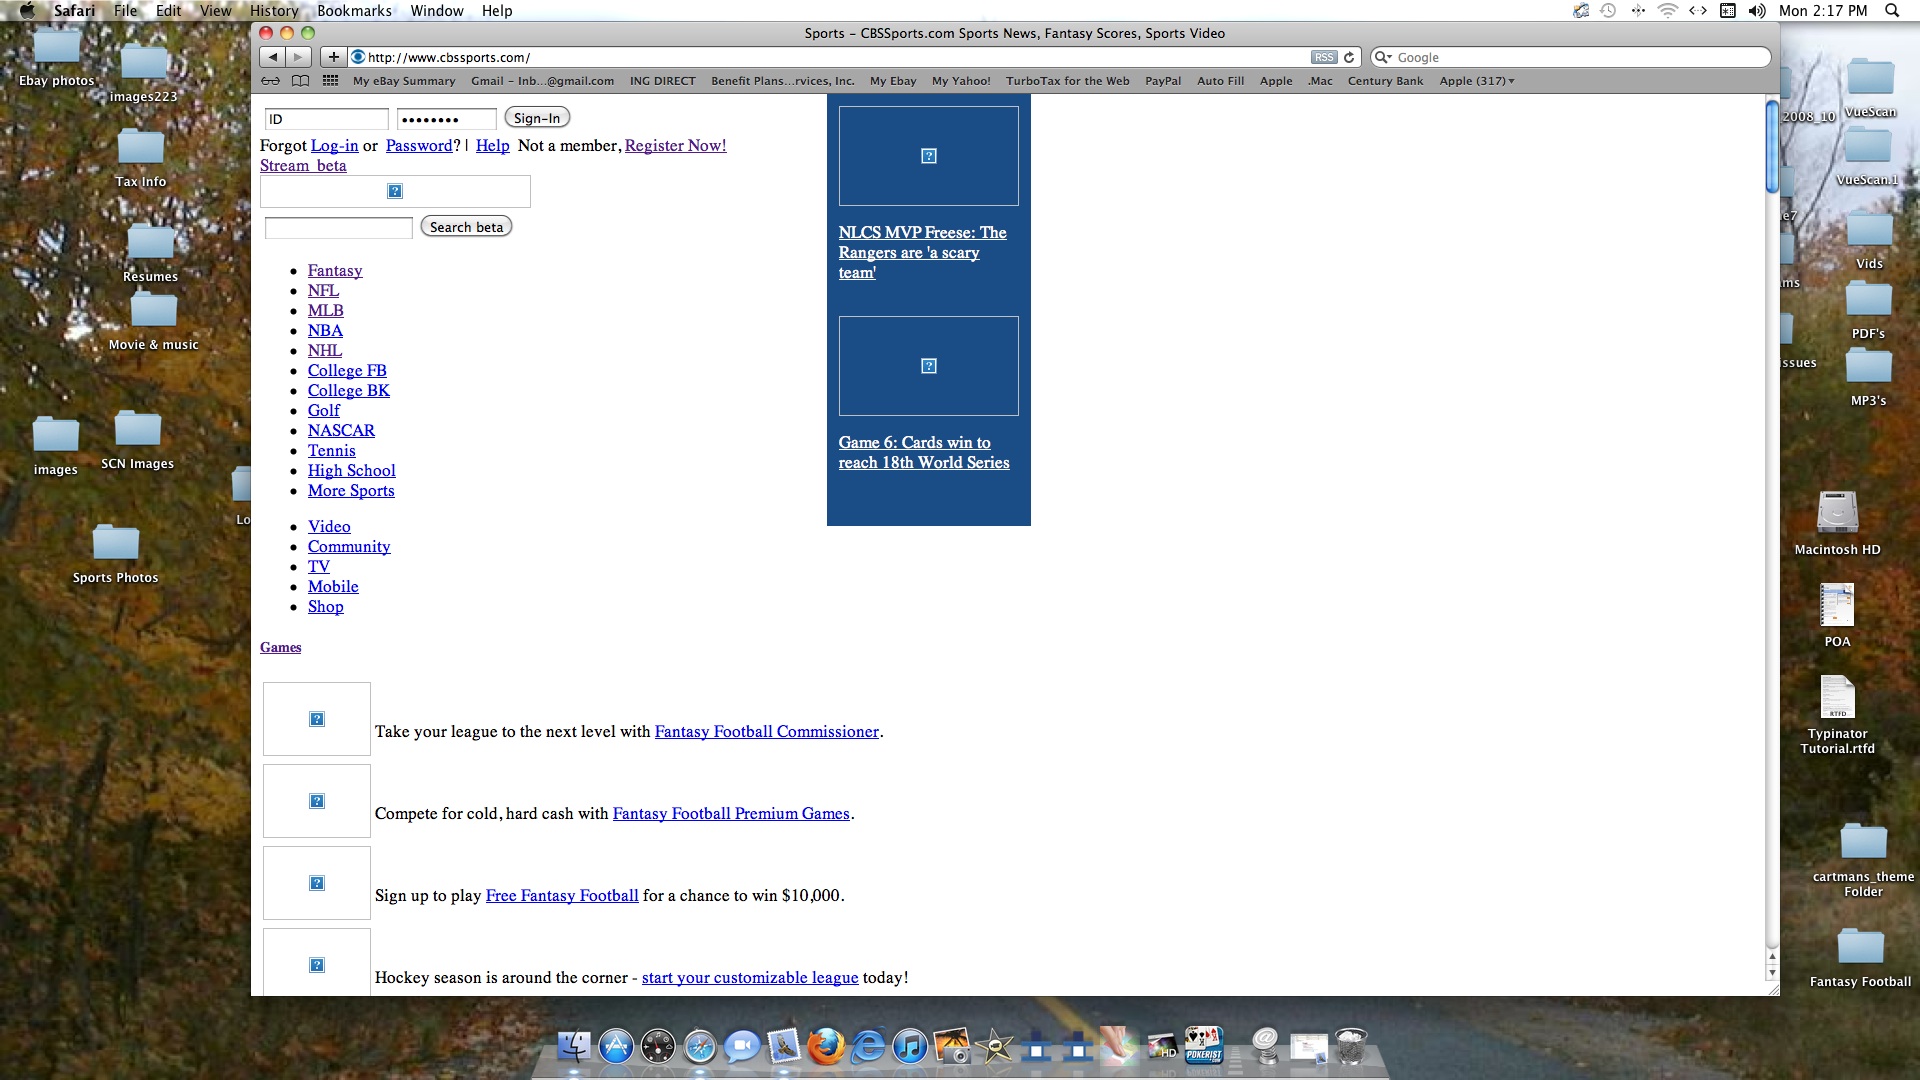Screen dimensions: 1920x1080
Task: Click NLCS MVP Freese article link
Action: (x=923, y=252)
